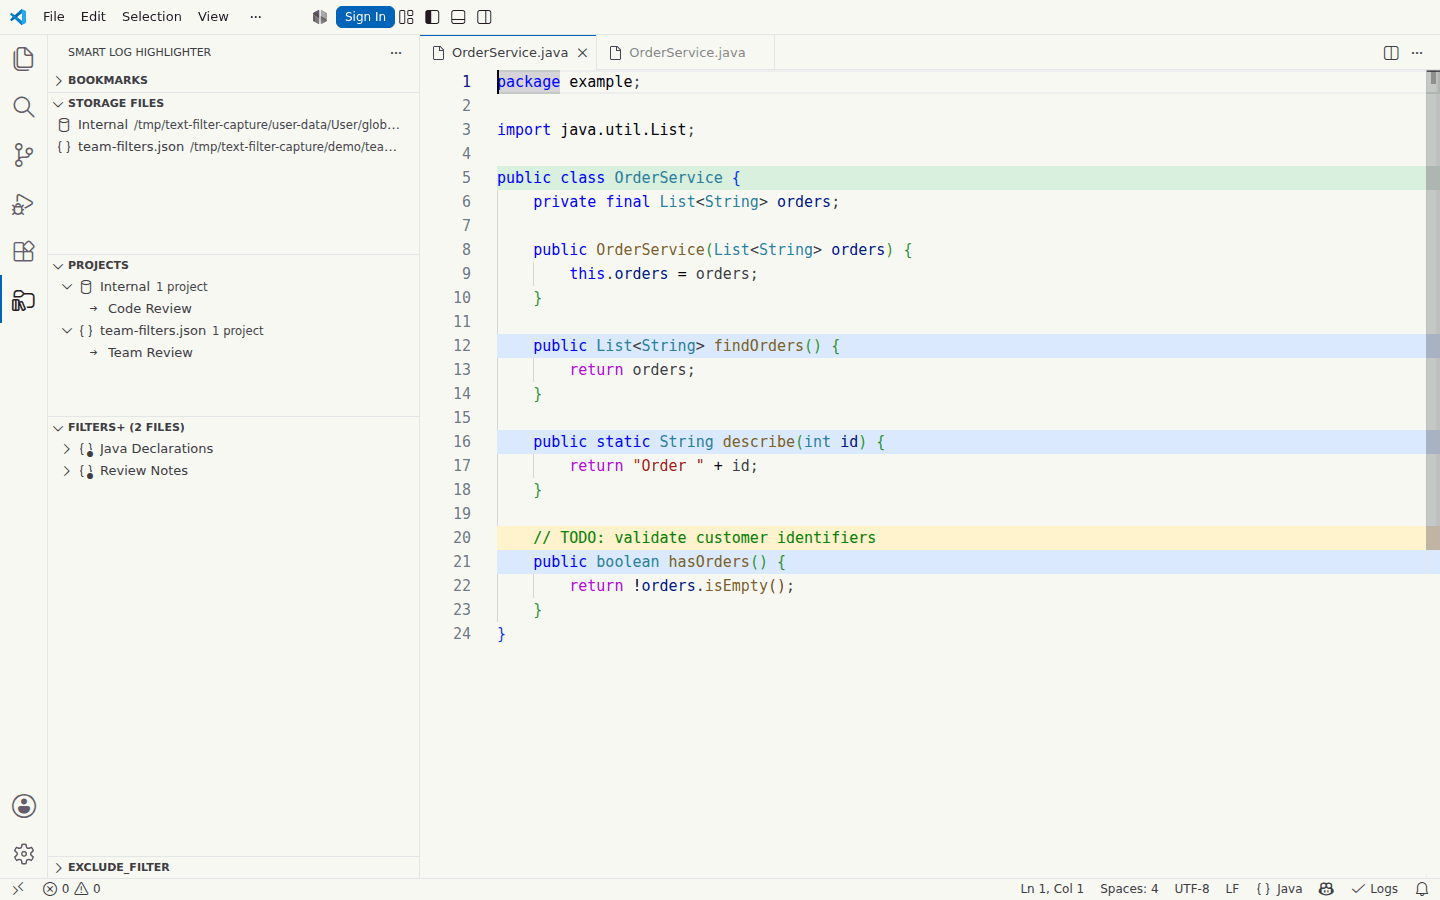Select the Smart Log Highlighter activity icon
This screenshot has width=1440, height=900.
[x=24, y=300]
